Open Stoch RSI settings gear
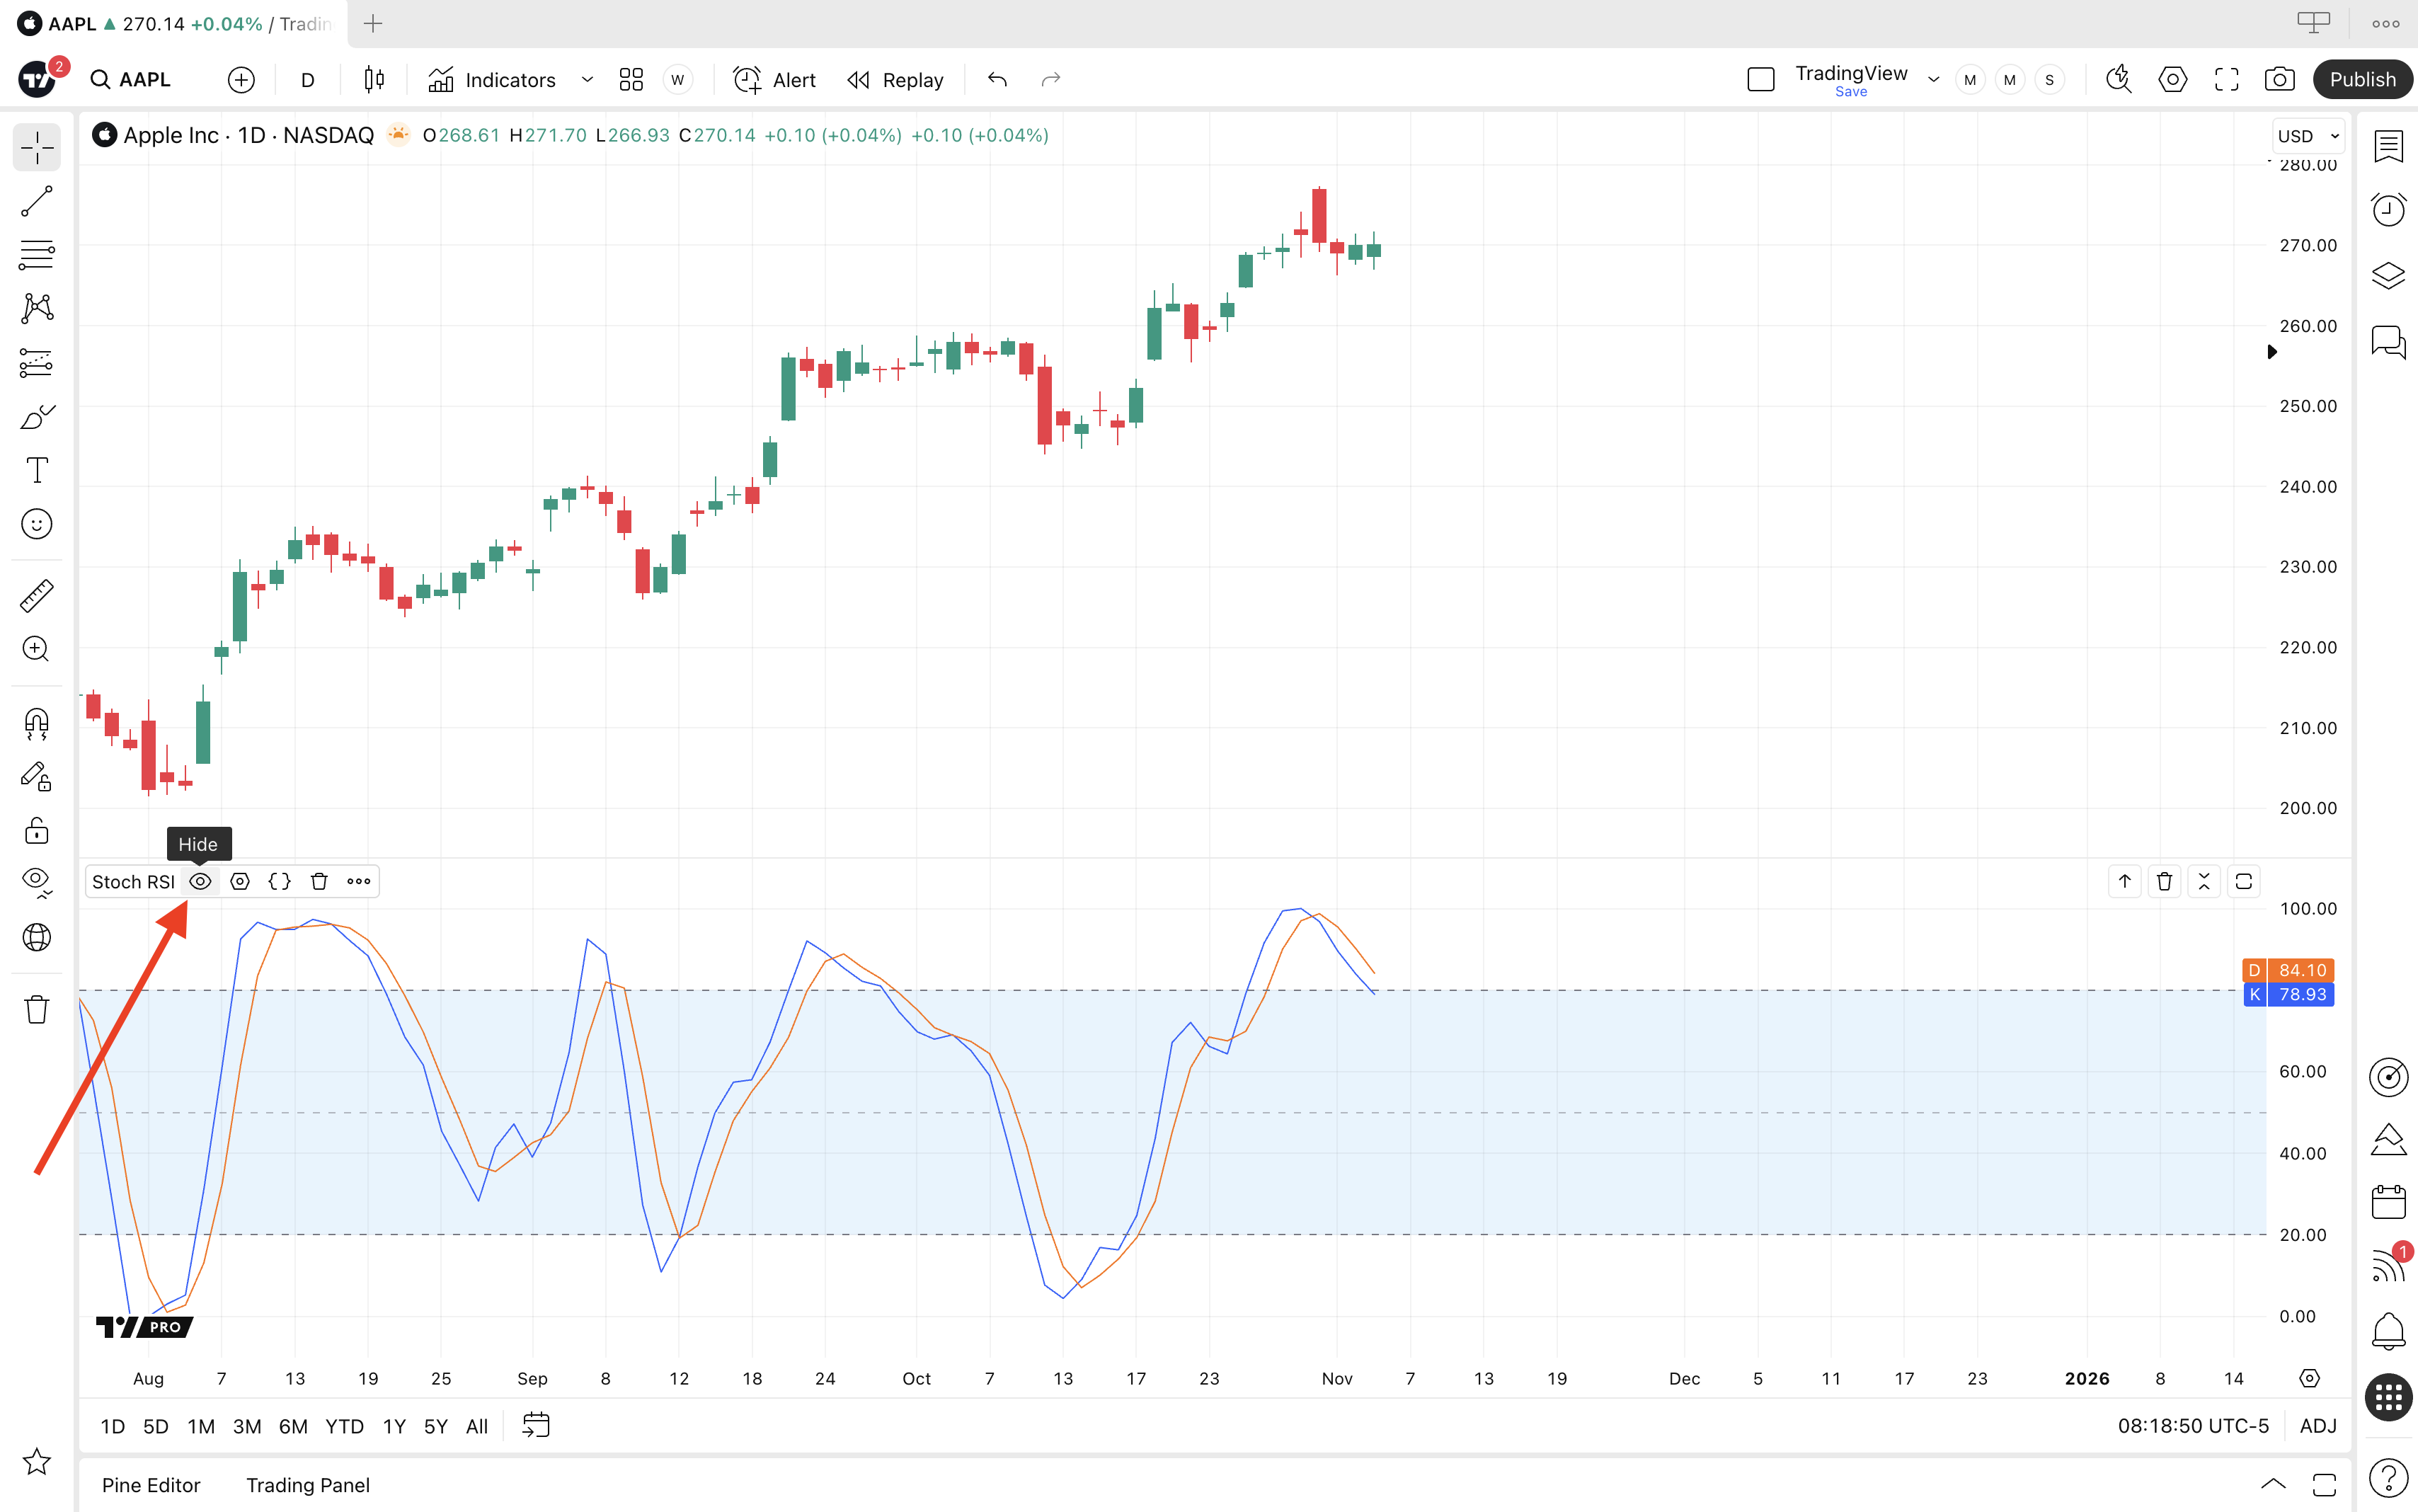This screenshot has width=2418, height=1512. coord(240,881)
